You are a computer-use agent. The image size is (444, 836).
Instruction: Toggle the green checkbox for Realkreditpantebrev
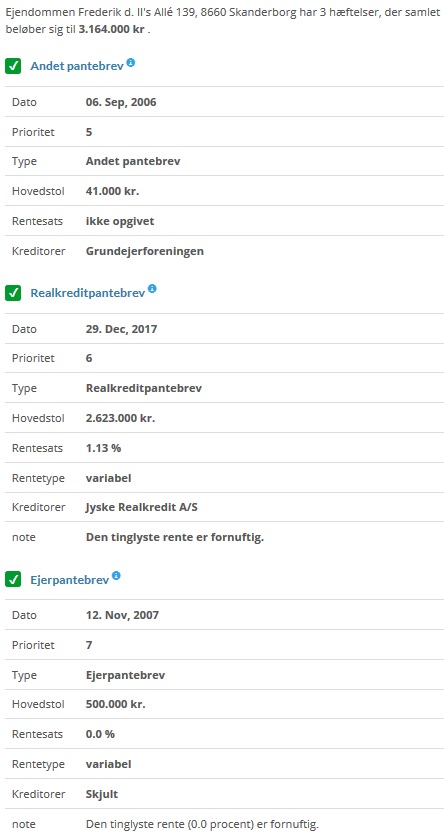click(13, 293)
